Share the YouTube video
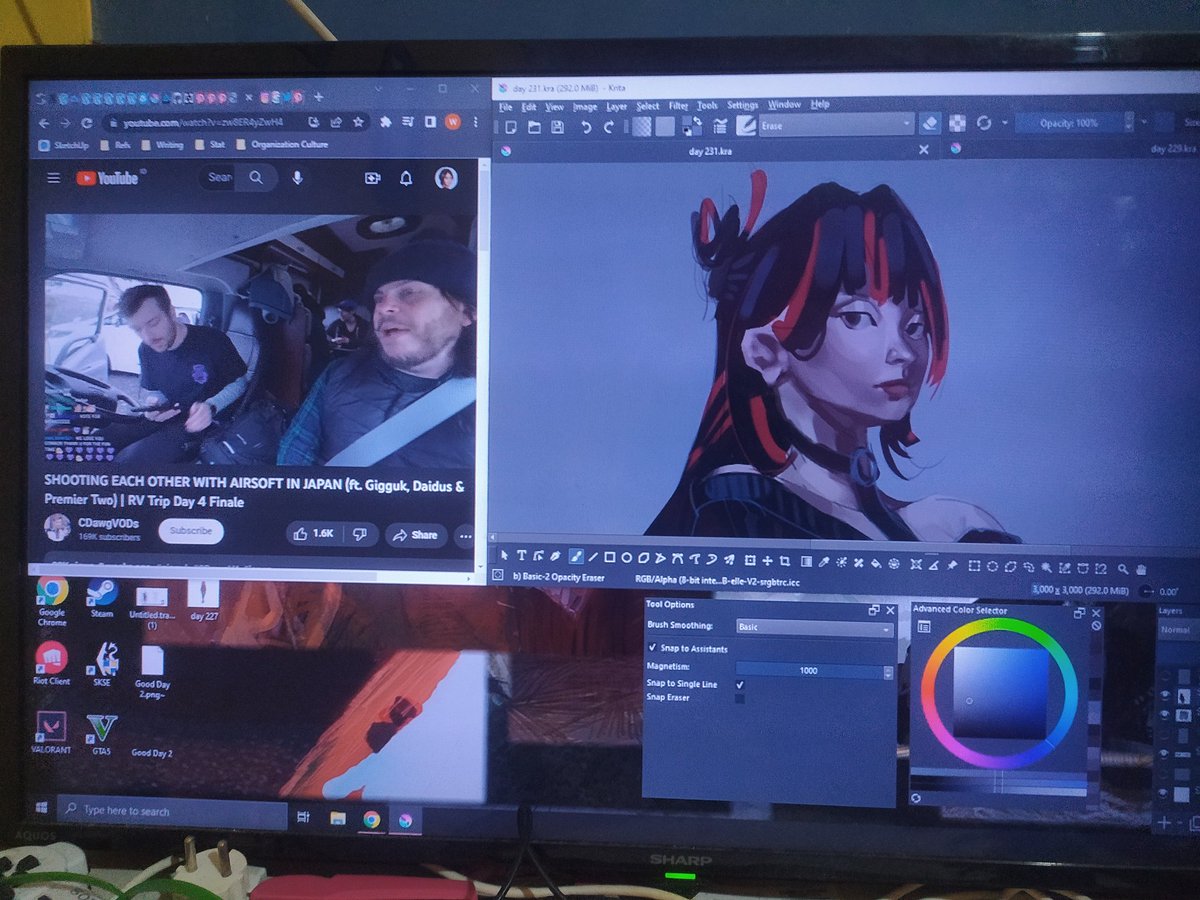 click(416, 535)
